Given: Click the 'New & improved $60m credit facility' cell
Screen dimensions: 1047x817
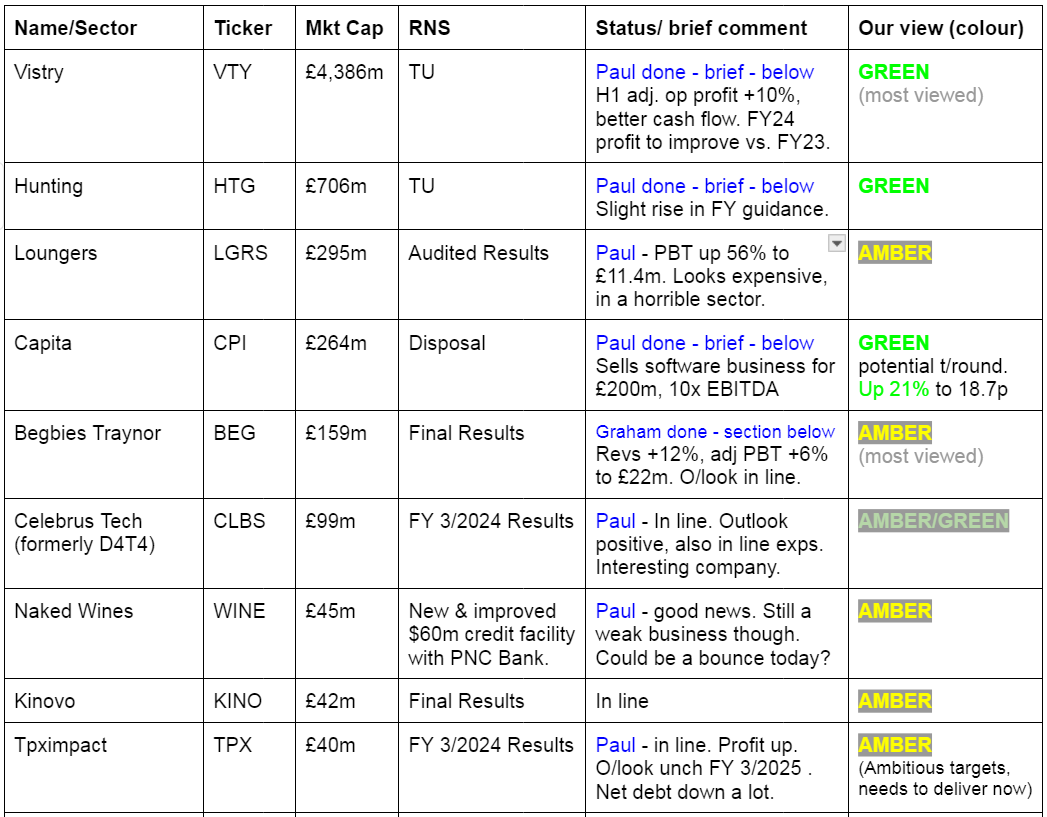Looking at the screenshot, I should tap(491, 634).
